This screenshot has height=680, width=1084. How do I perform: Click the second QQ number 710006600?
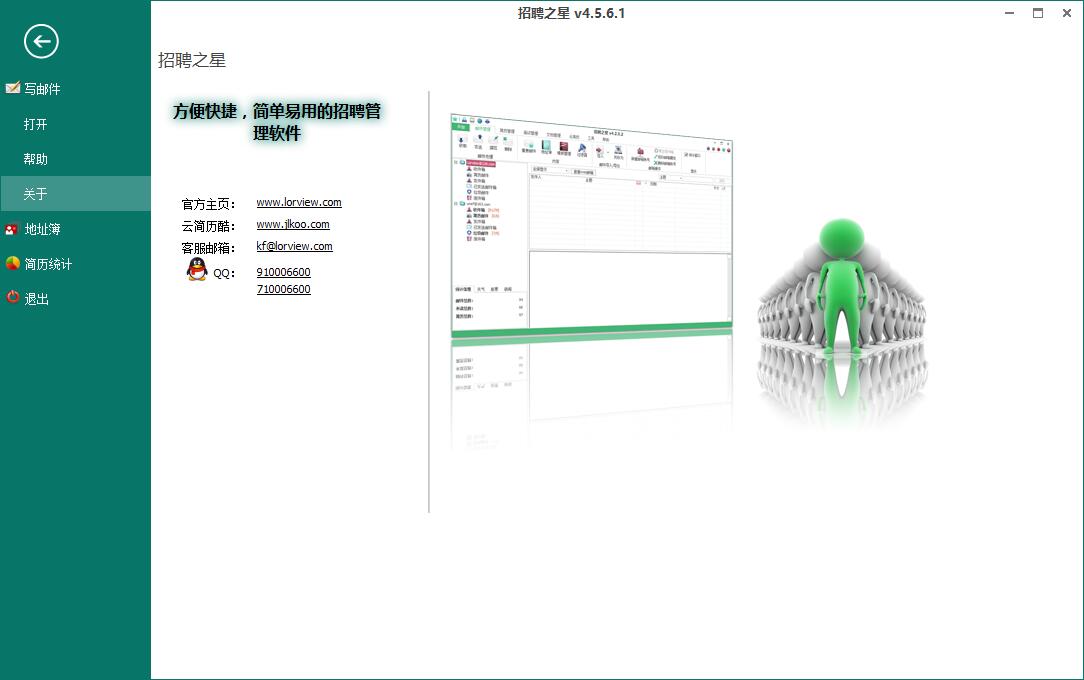click(x=283, y=289)
